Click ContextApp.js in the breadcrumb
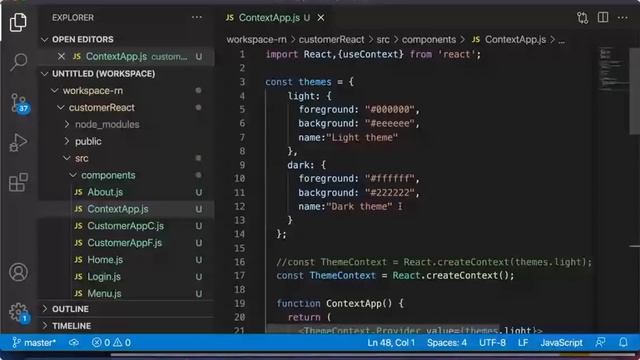640x360 pixels. click(x=509, y=40)
